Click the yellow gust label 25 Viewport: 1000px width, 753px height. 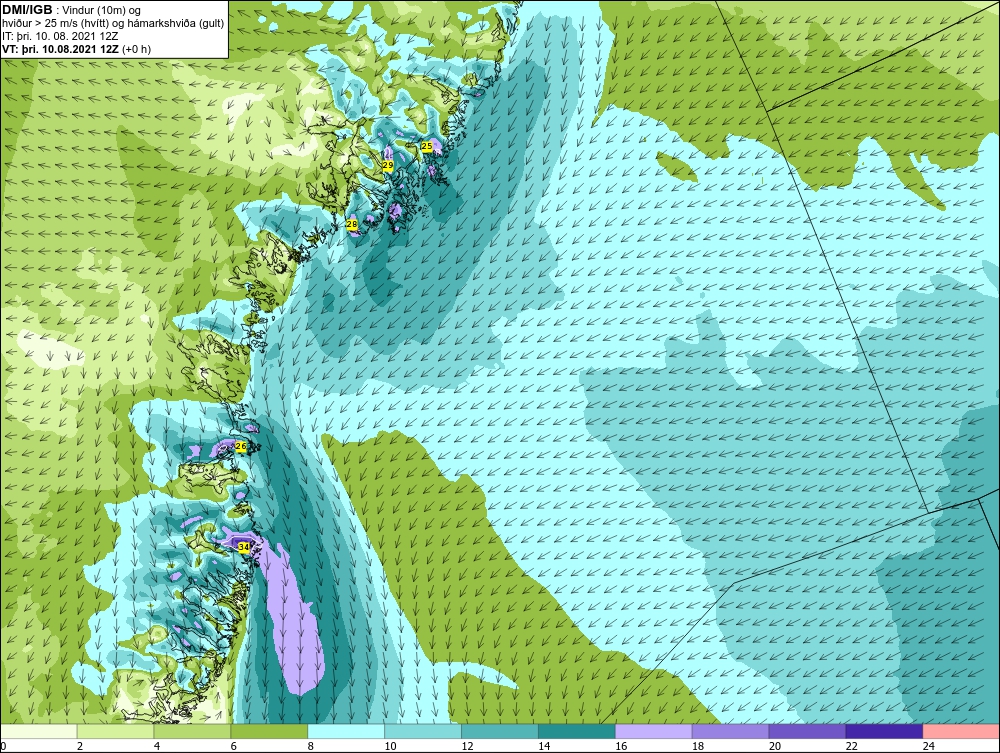pyautogui.click(x=427, y=146)
